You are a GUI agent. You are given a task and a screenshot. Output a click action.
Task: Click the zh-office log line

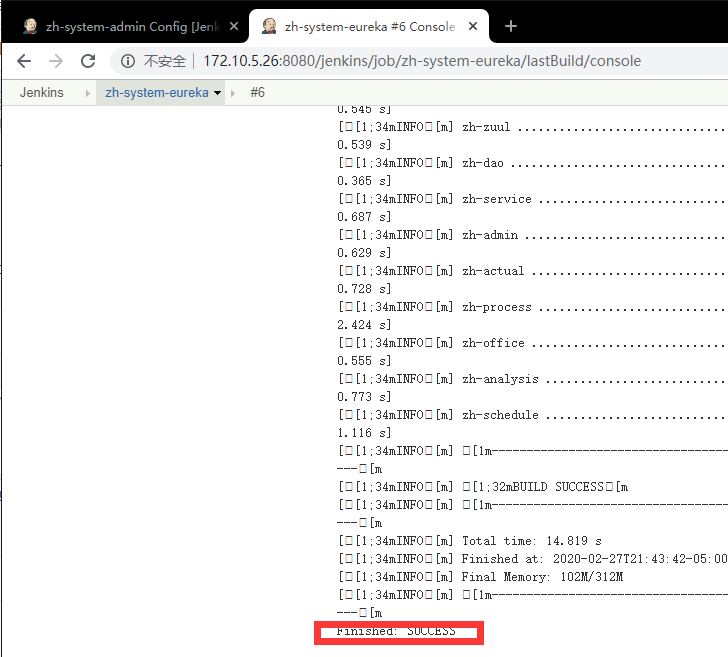coord(533,343)
